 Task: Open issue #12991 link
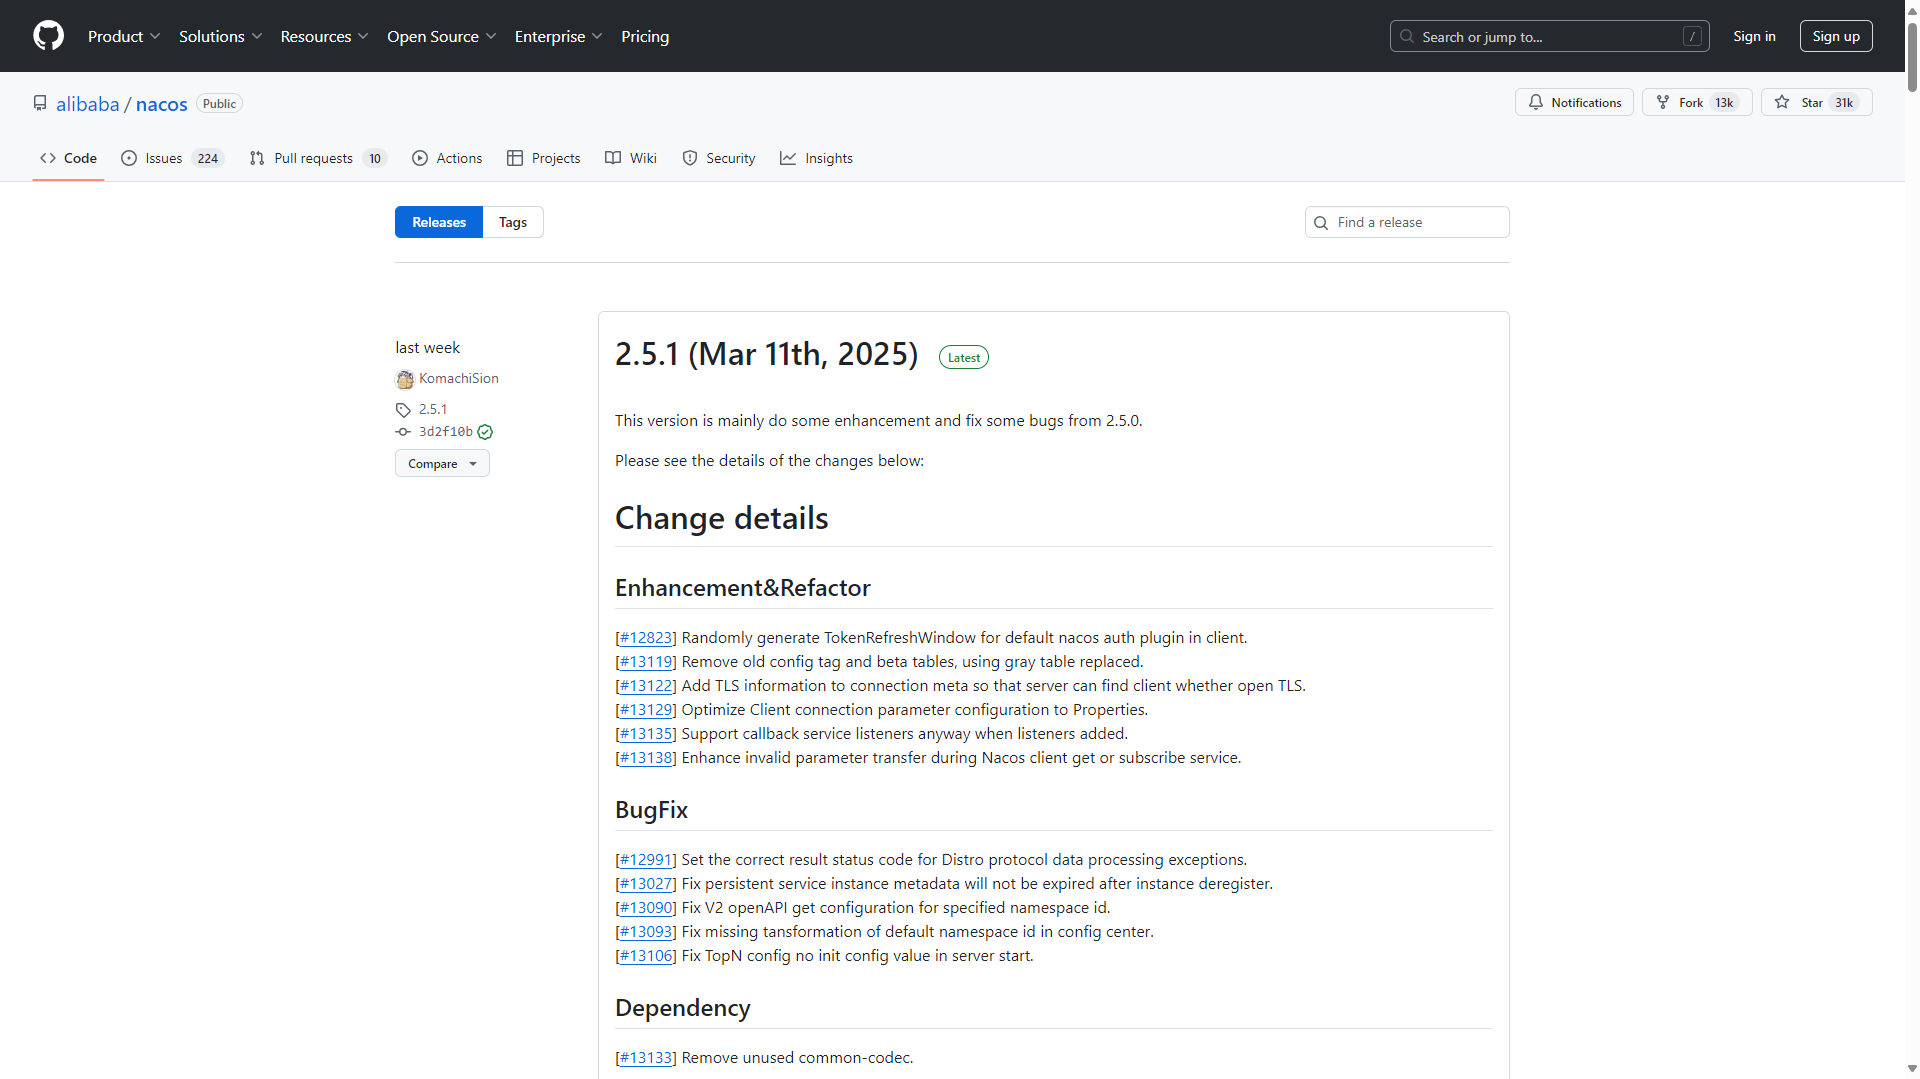(x=646, y=860)
